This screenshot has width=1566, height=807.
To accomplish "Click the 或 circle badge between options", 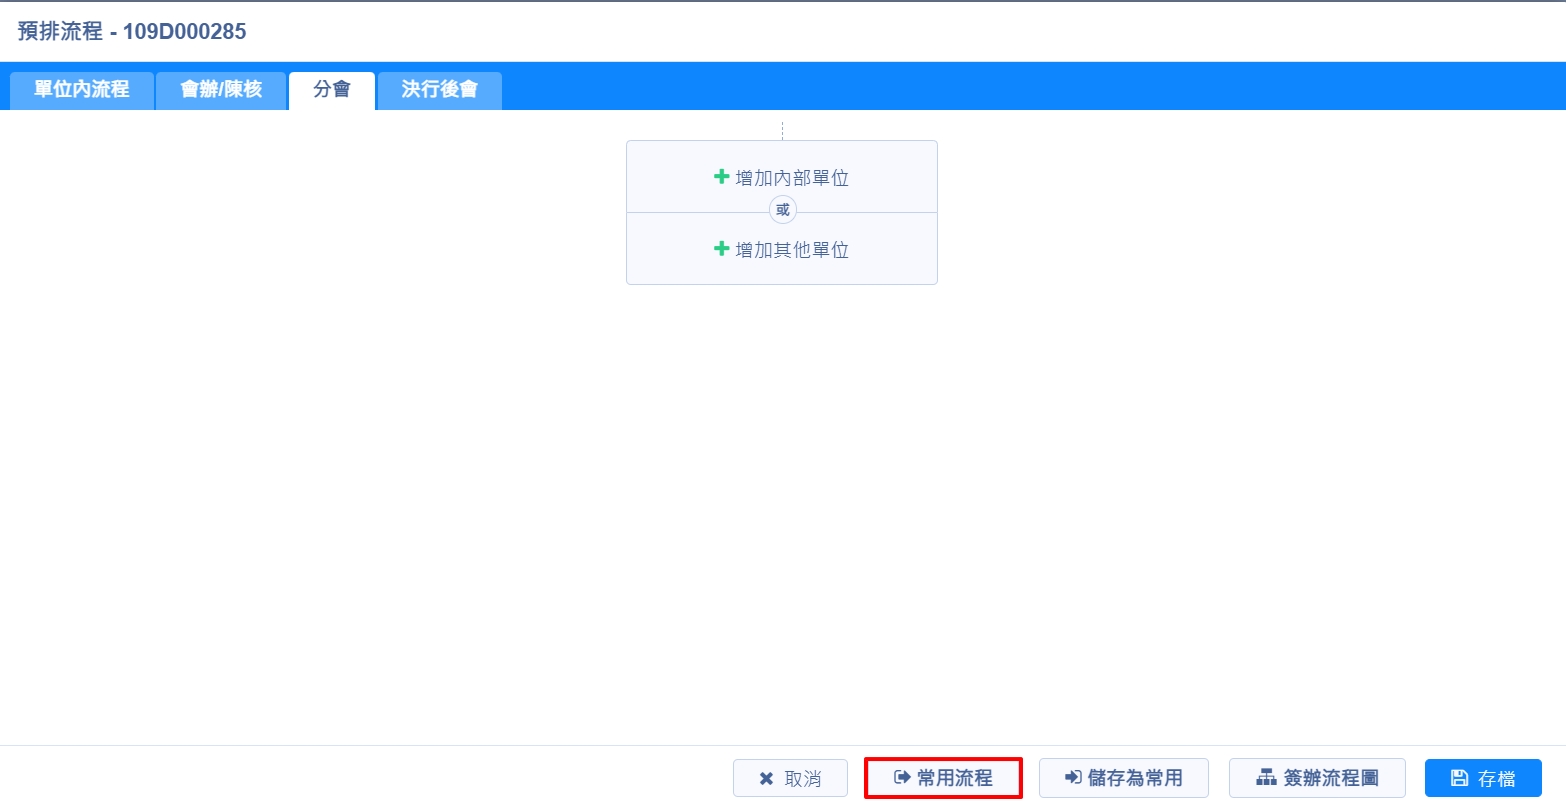I will coord(782,210).
